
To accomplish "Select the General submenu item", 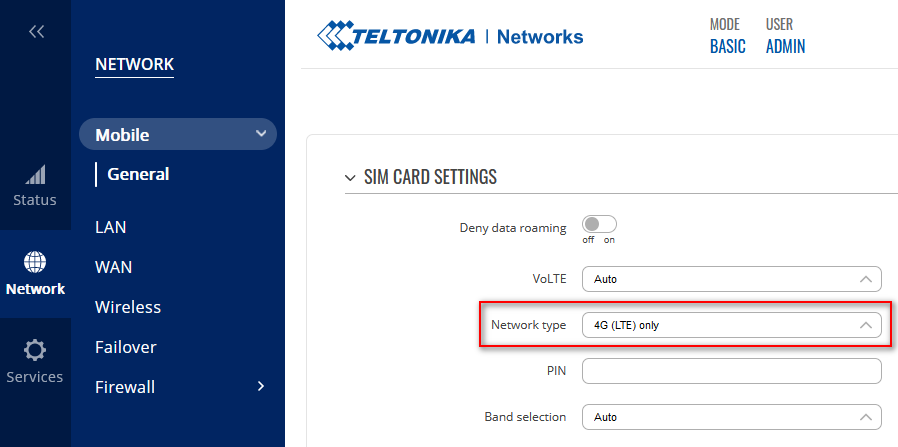I will click(138, 174).
